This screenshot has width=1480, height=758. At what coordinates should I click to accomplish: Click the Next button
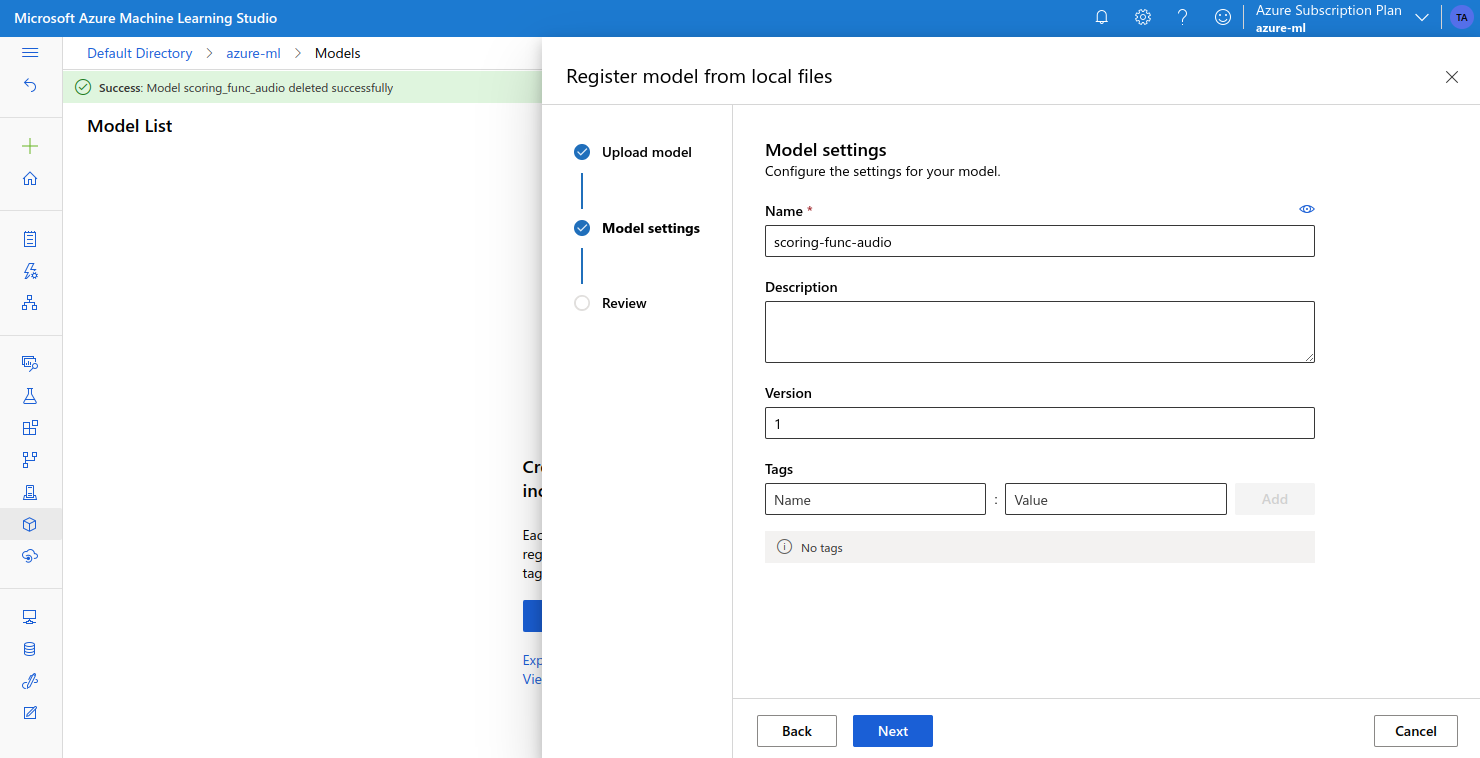pyautogui.click(x=892, y=731)
